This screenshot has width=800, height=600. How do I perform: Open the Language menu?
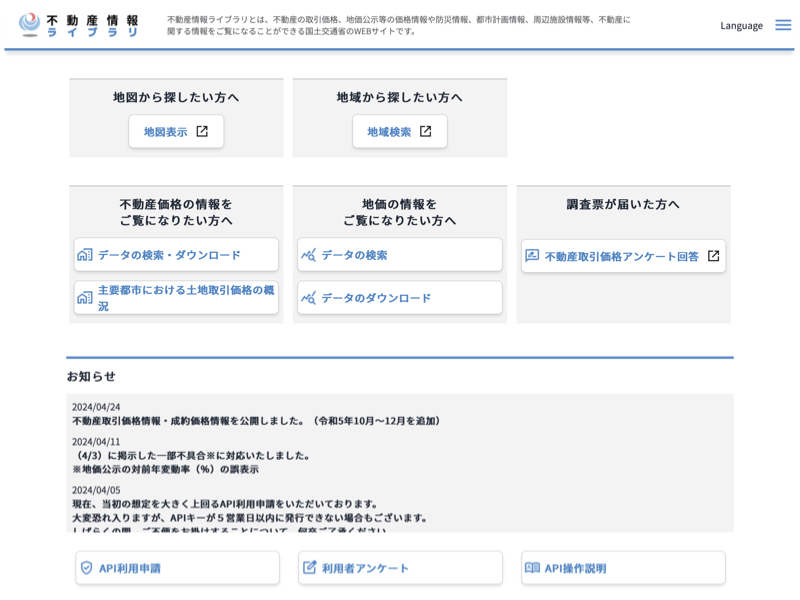(741, 25)
